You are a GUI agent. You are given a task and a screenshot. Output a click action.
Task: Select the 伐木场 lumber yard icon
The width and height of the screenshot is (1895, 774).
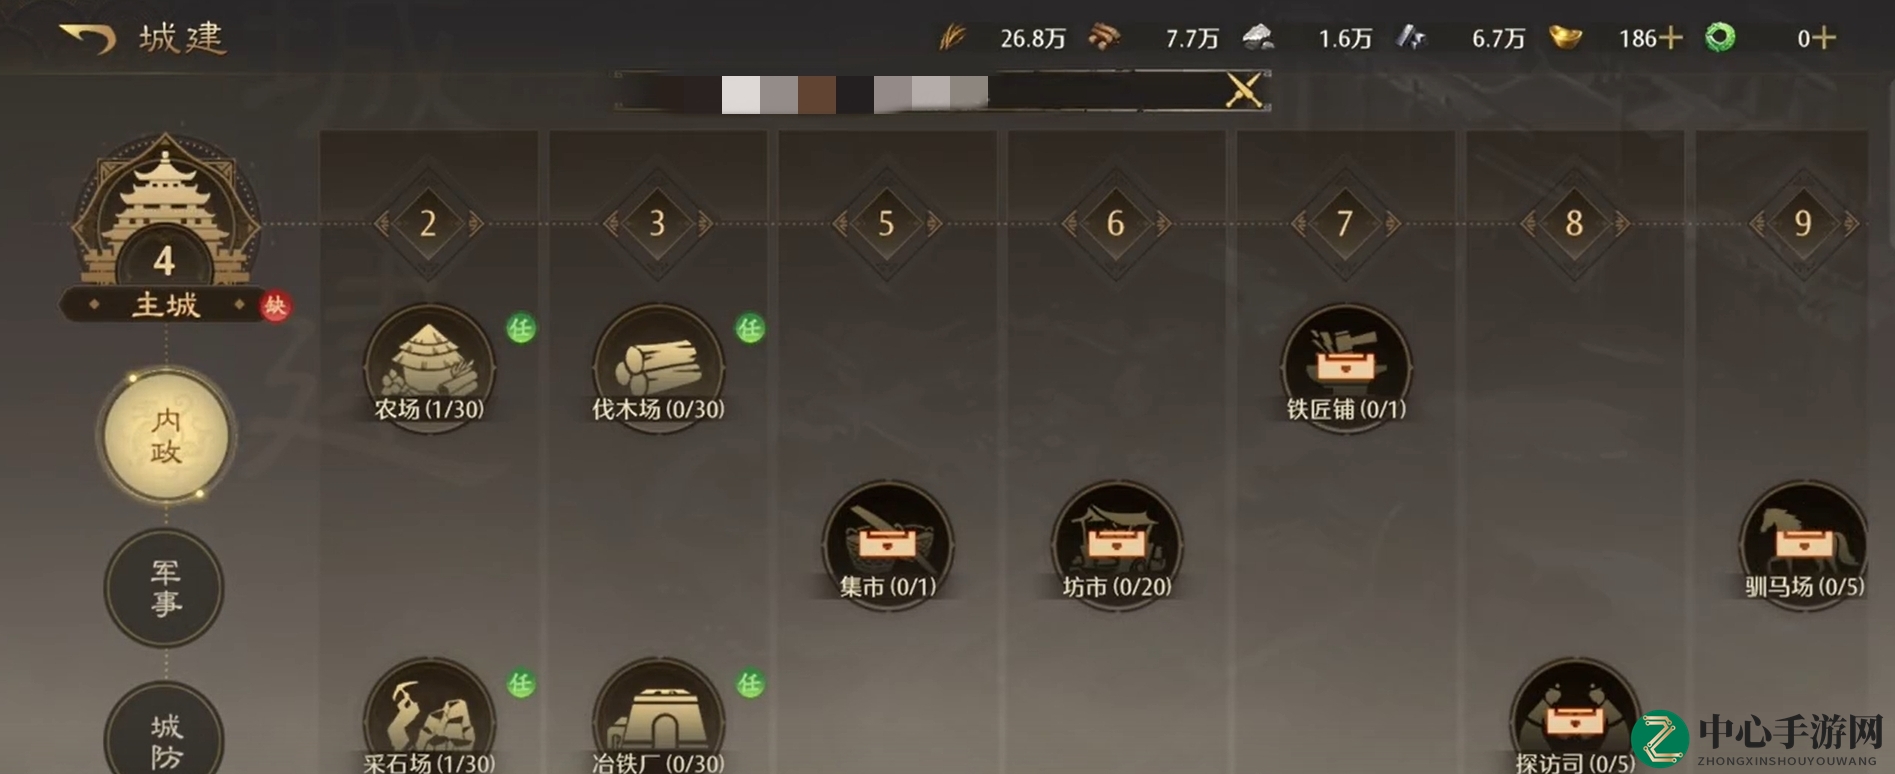point(658,368)
